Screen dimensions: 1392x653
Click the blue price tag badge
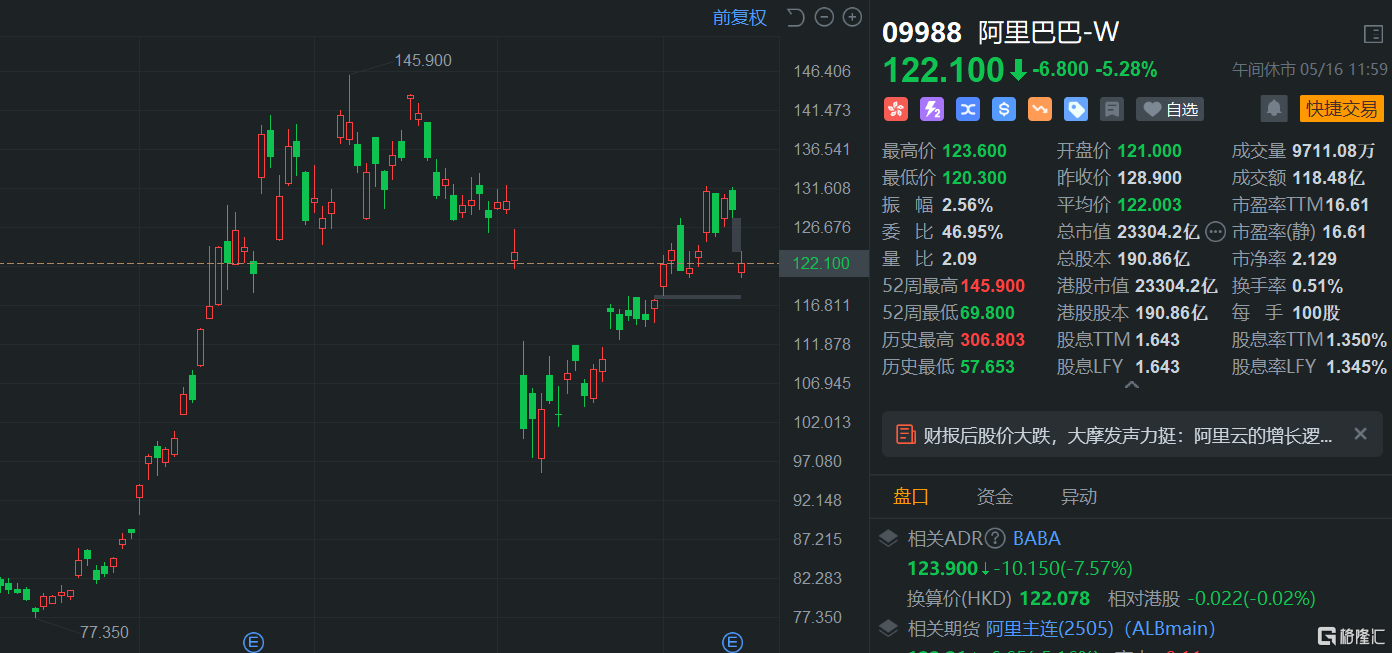(1076, 109)
